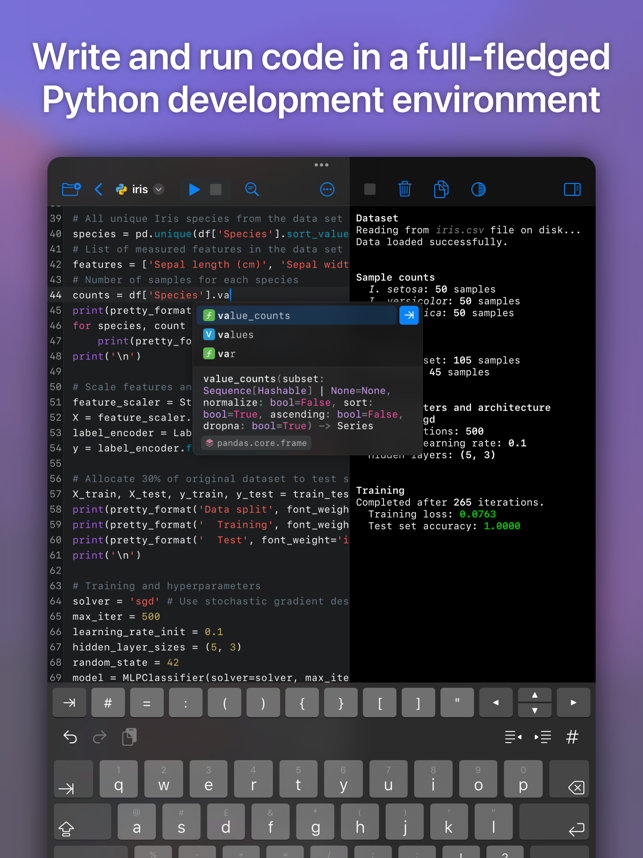Redo the last edit
Viewport: 643px width, 858px height.
coord(100,737)
